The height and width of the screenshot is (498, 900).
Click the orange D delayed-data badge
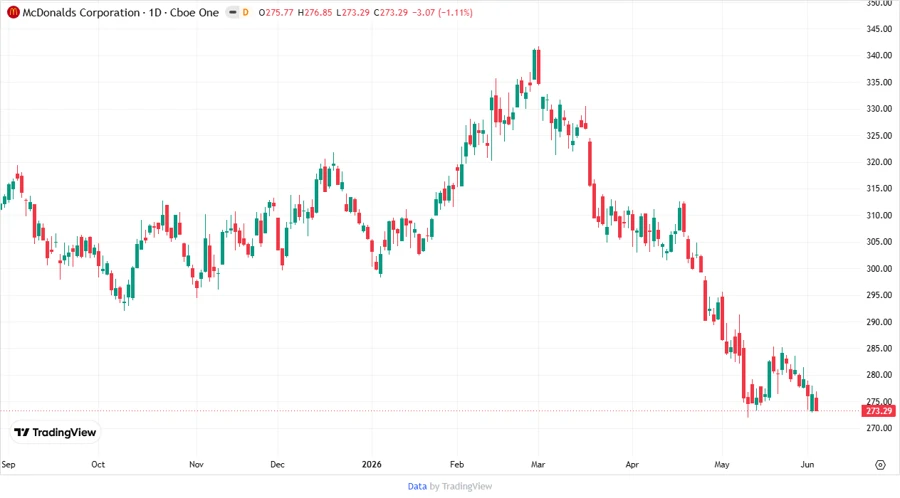pyautogui.click(x=246, y=13)
